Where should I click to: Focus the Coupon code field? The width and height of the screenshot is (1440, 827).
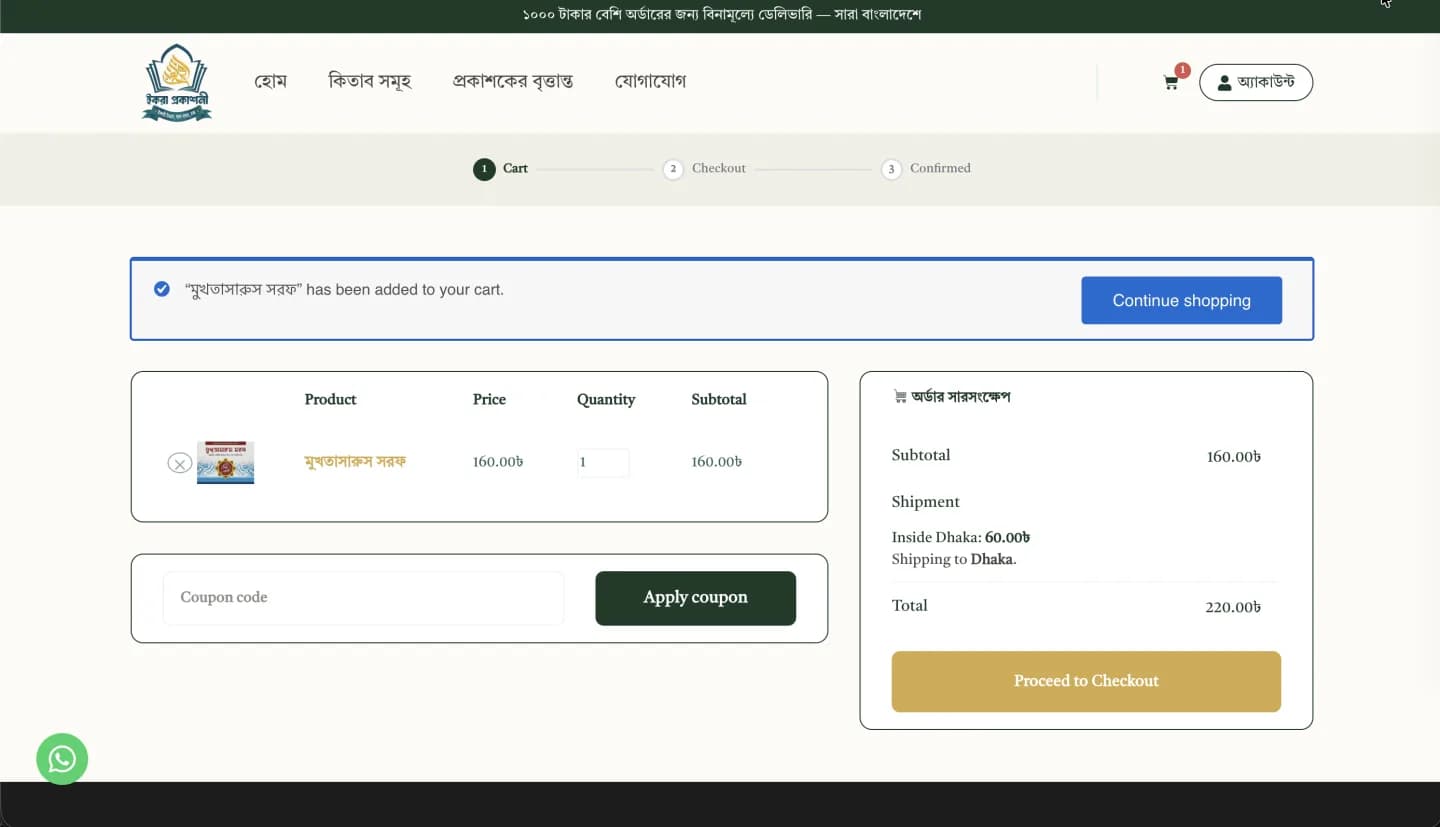(363, 598)
